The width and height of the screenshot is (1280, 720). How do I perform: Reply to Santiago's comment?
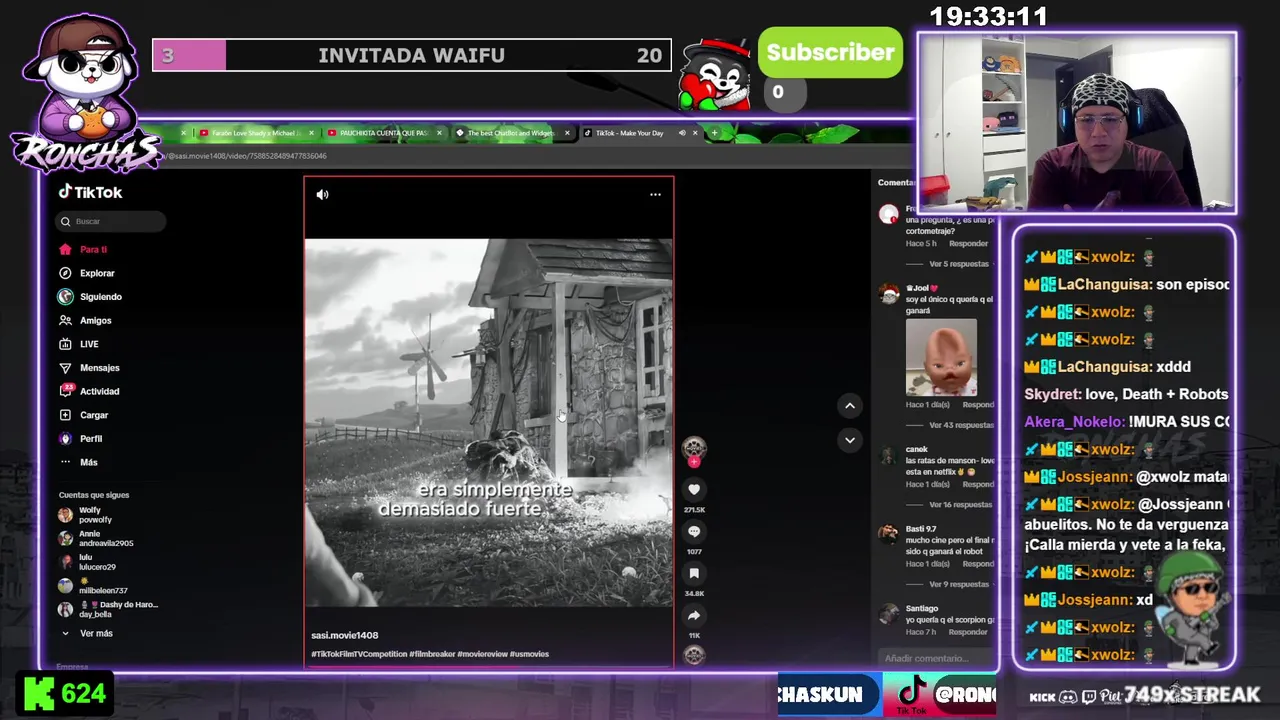968,632
